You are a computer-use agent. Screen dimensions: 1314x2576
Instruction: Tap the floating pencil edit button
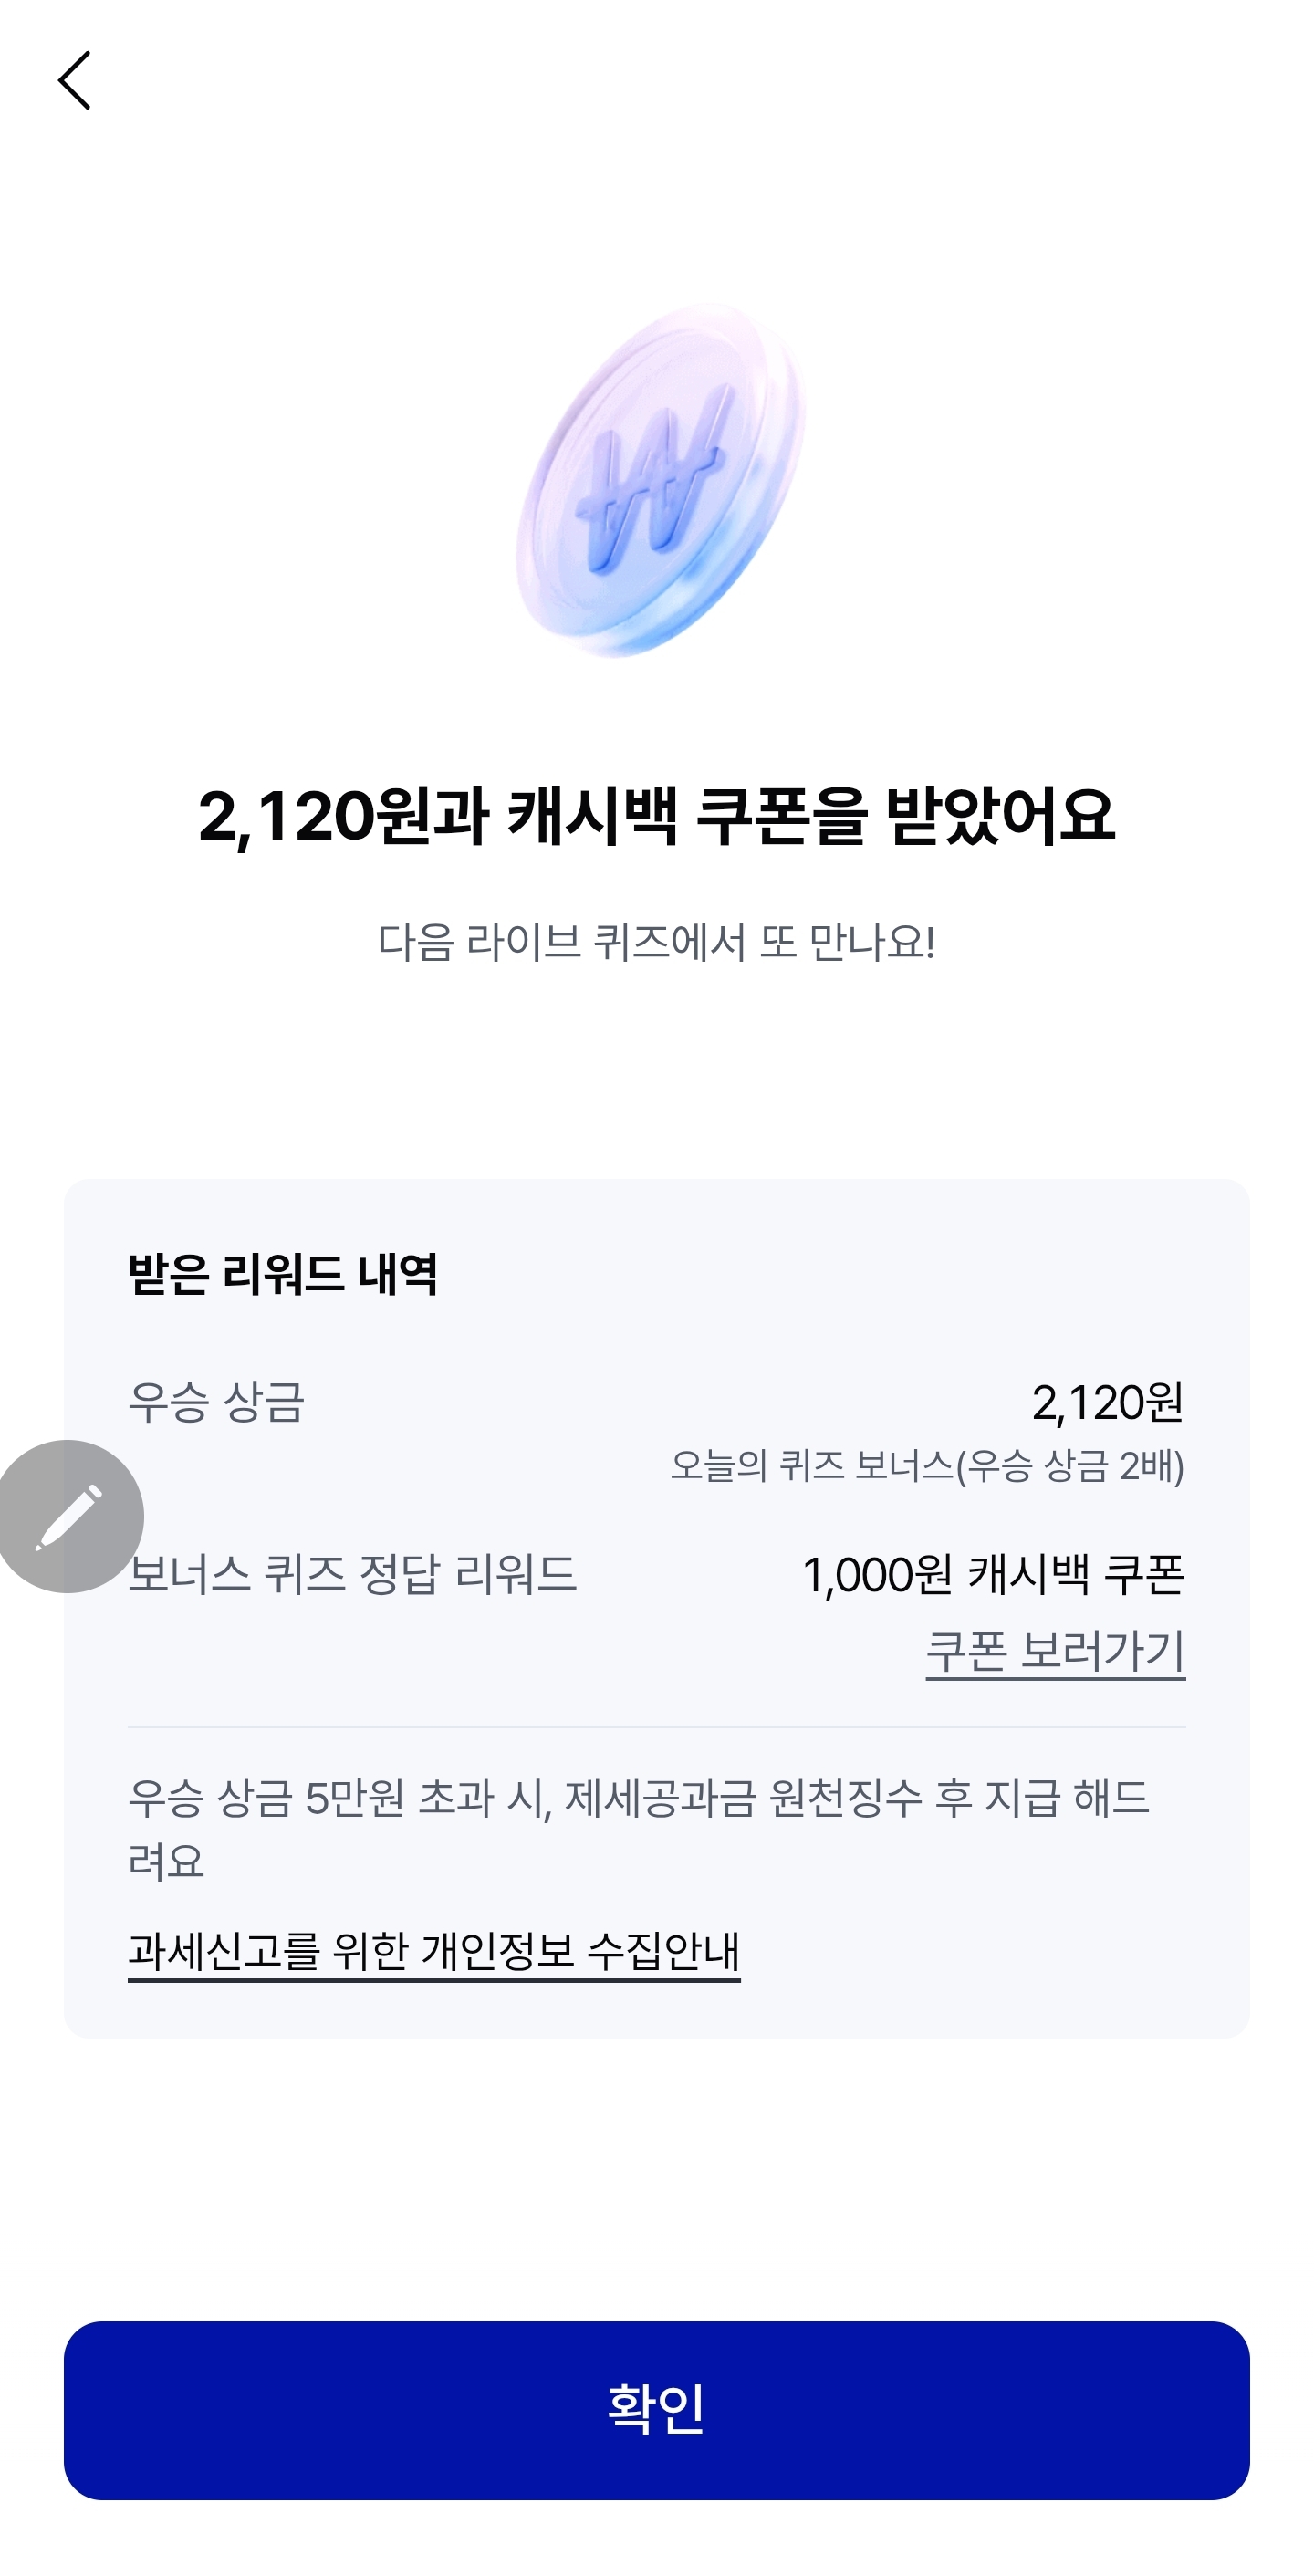[68, 1516]
